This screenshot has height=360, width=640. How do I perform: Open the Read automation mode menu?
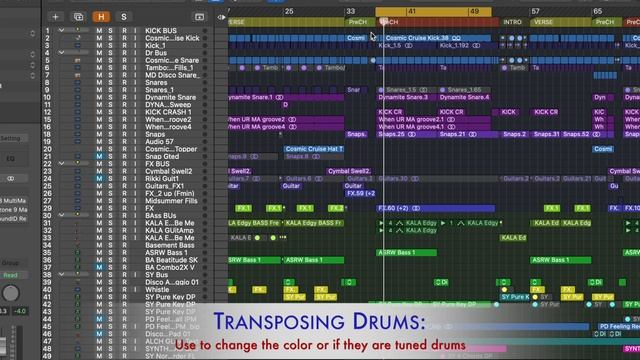11,275
